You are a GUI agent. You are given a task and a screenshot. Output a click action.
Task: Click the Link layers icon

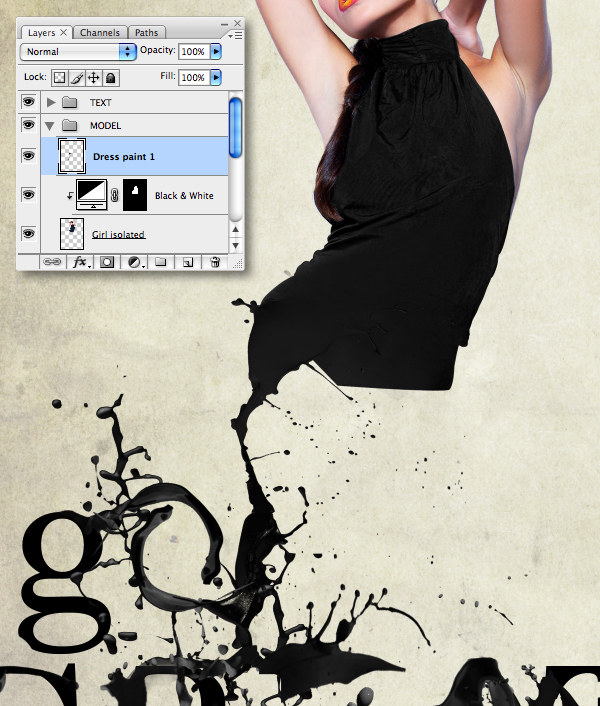(x=52, y=262)
